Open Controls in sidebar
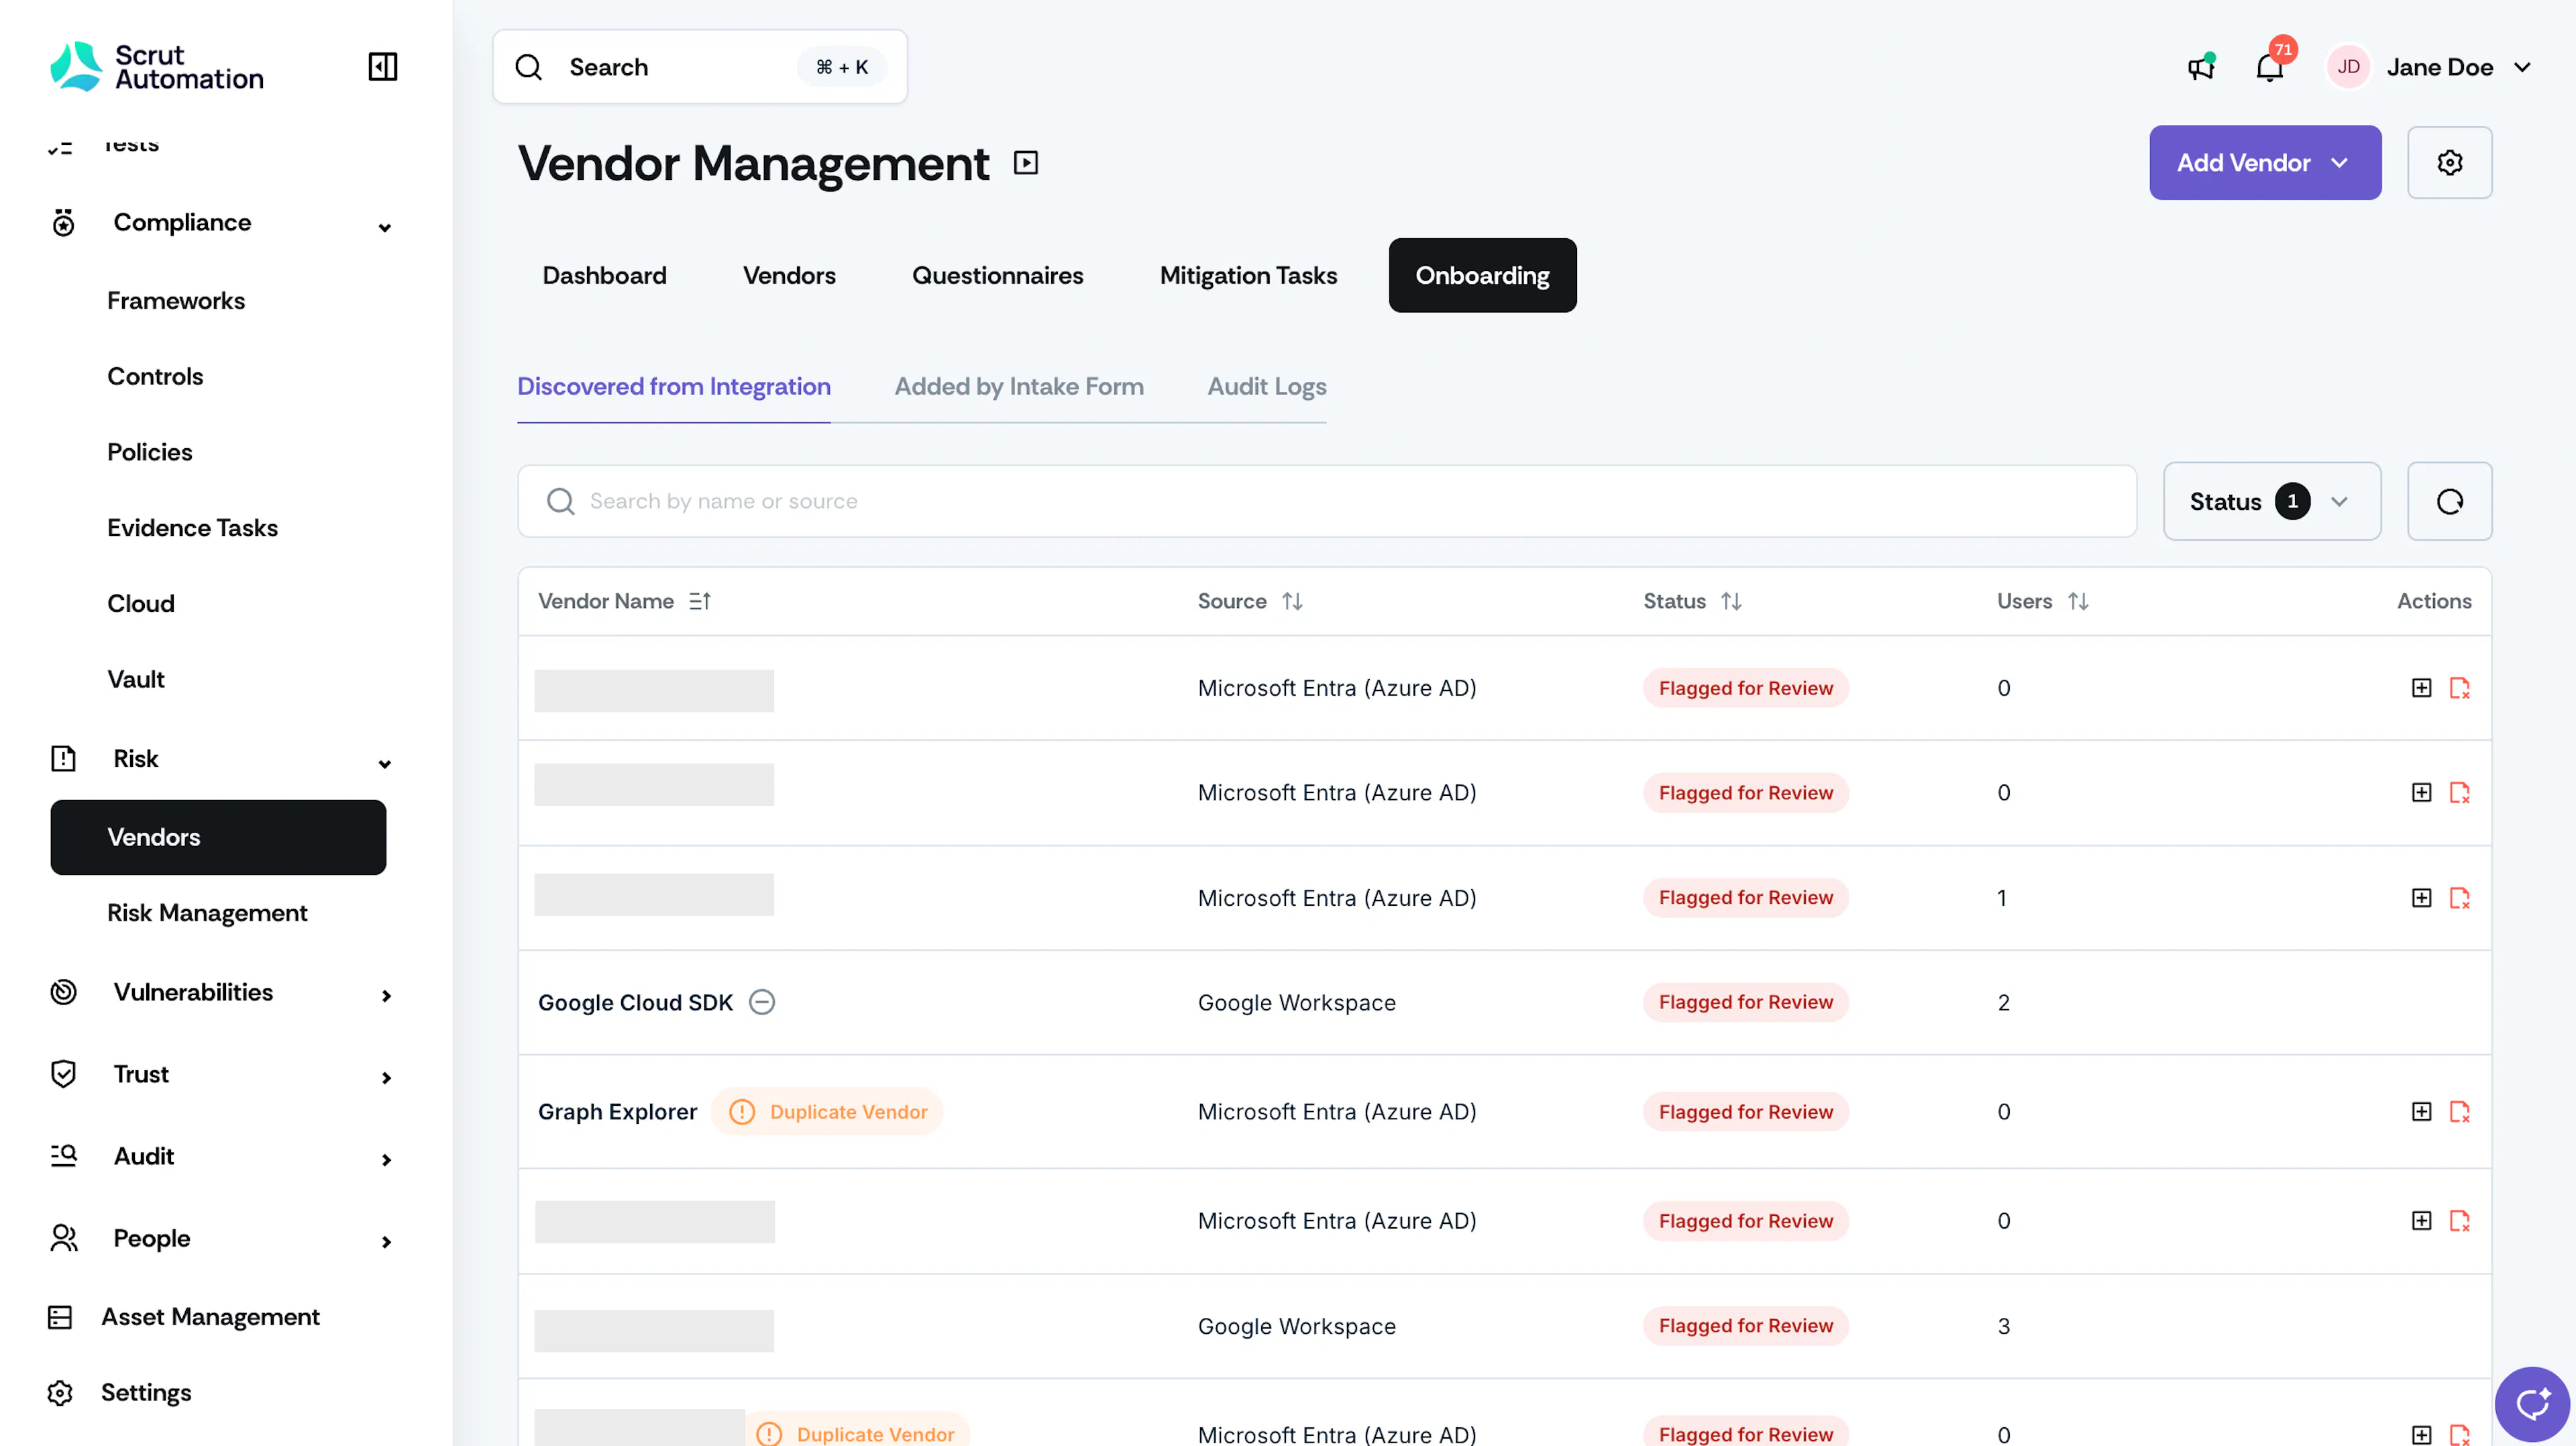2576x1446 pixels. (155, 377)
